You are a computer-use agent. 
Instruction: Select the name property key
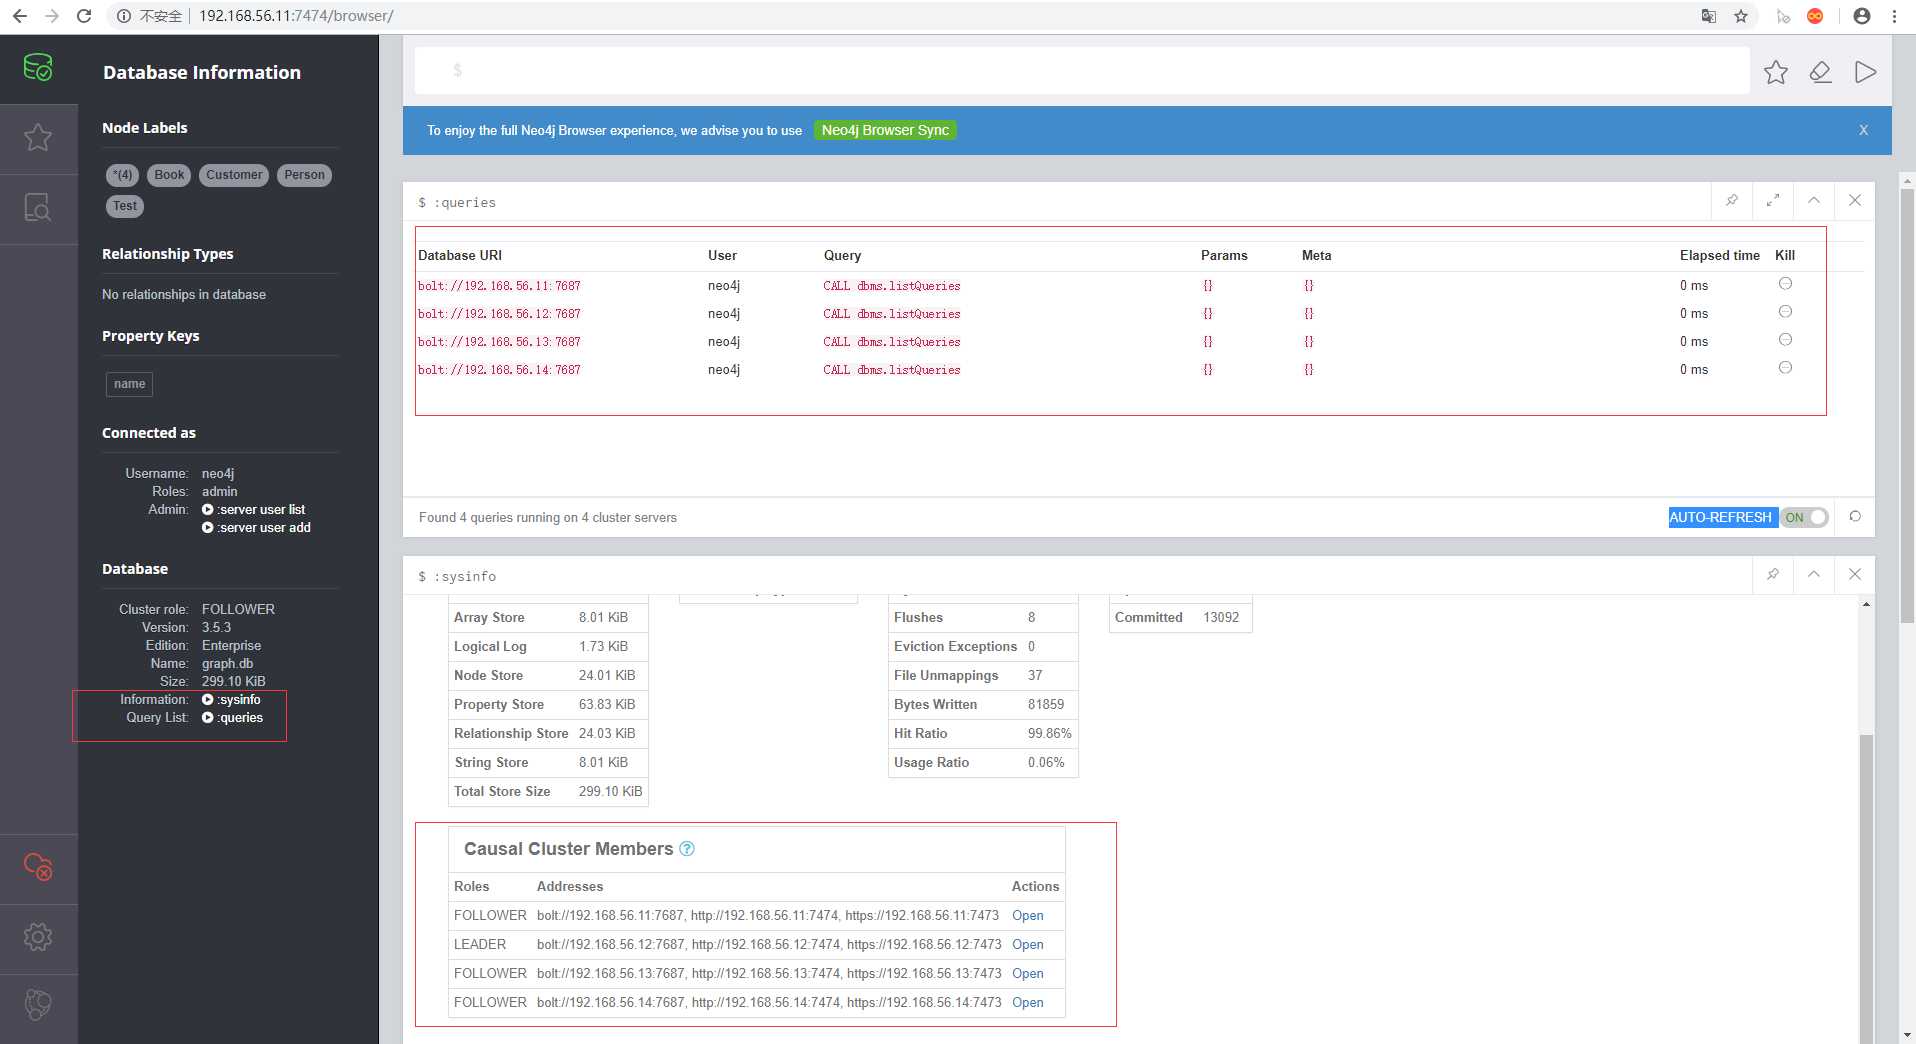pyautogui.click(x=129, y=384)
